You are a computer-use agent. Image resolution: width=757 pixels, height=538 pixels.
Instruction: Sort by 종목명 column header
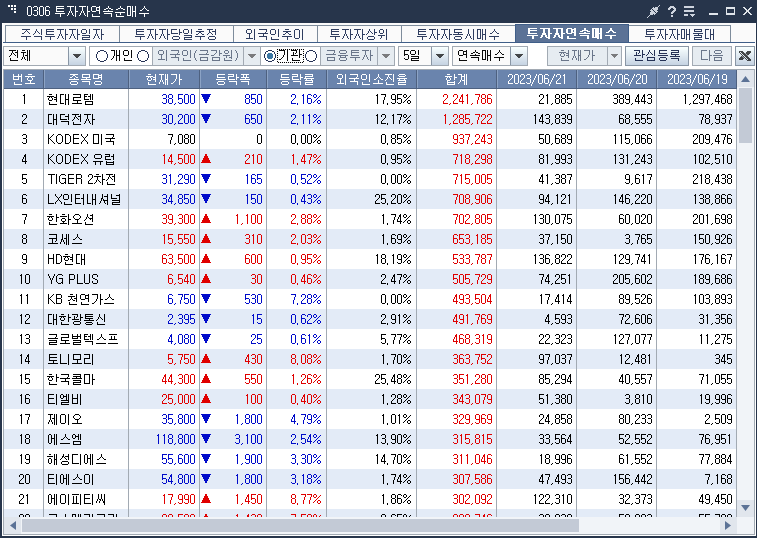coord(86,79)
